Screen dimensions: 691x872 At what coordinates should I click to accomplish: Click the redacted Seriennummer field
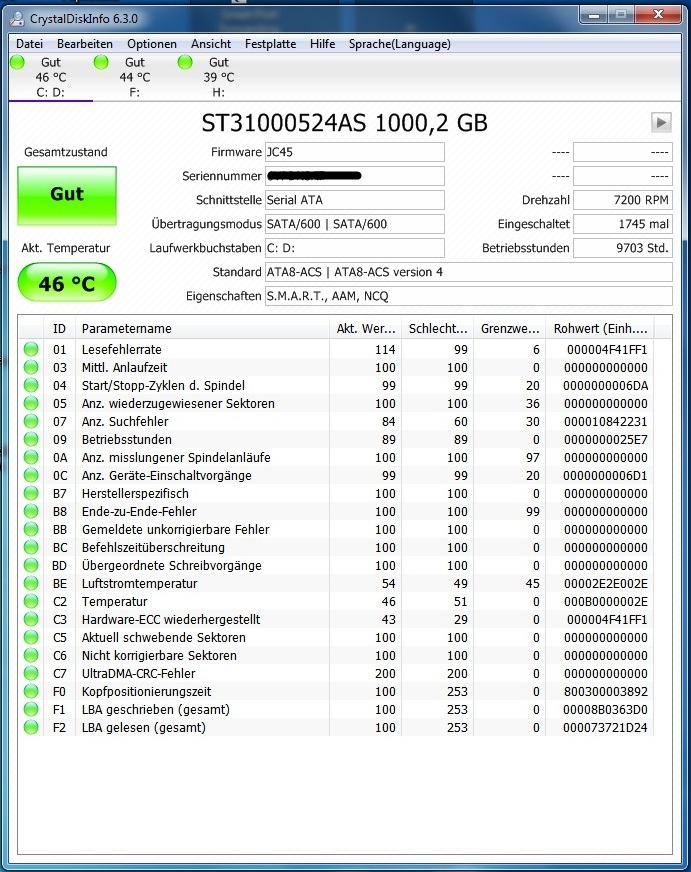(x=355, y=176)
